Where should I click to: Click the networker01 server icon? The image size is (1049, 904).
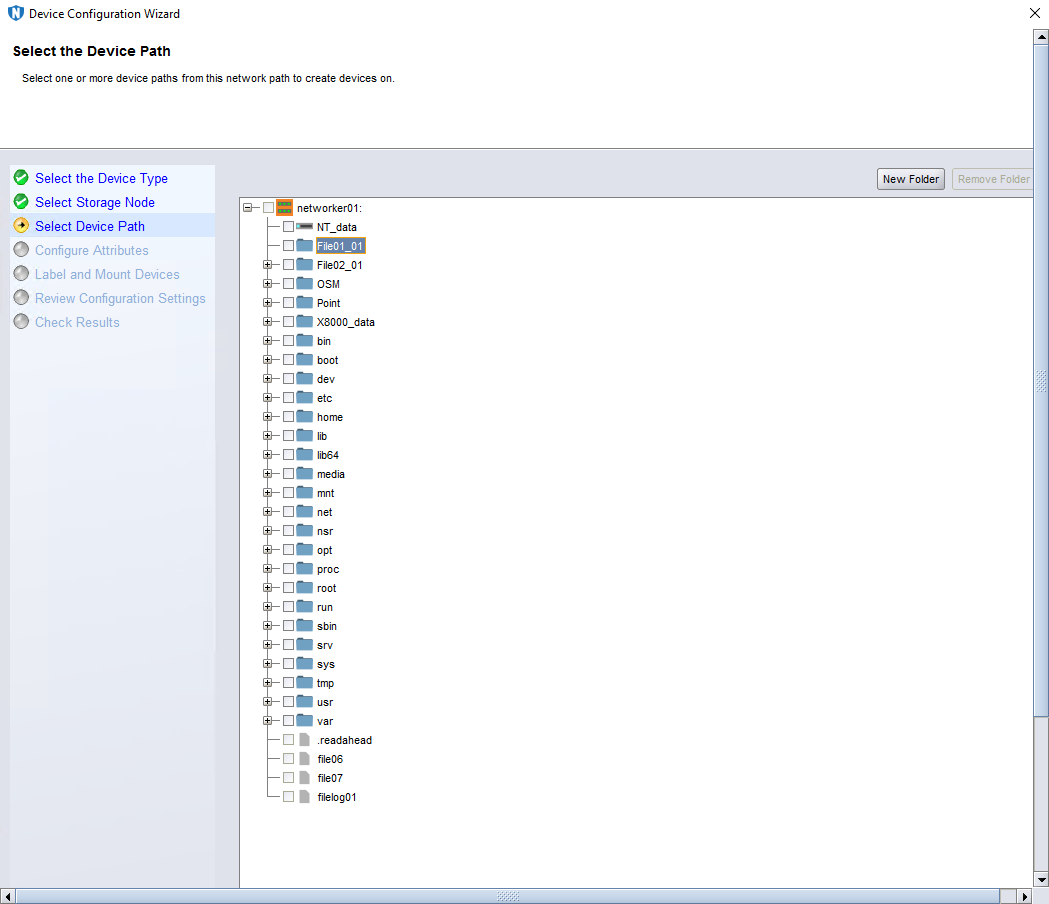(x=285, y=208)
